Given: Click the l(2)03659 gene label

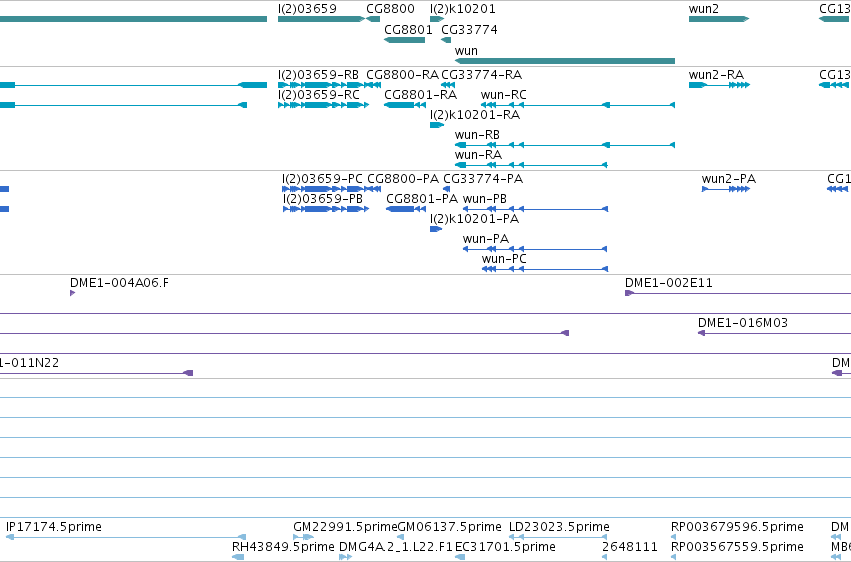Looking at the screenshot, I should (307, 9).
